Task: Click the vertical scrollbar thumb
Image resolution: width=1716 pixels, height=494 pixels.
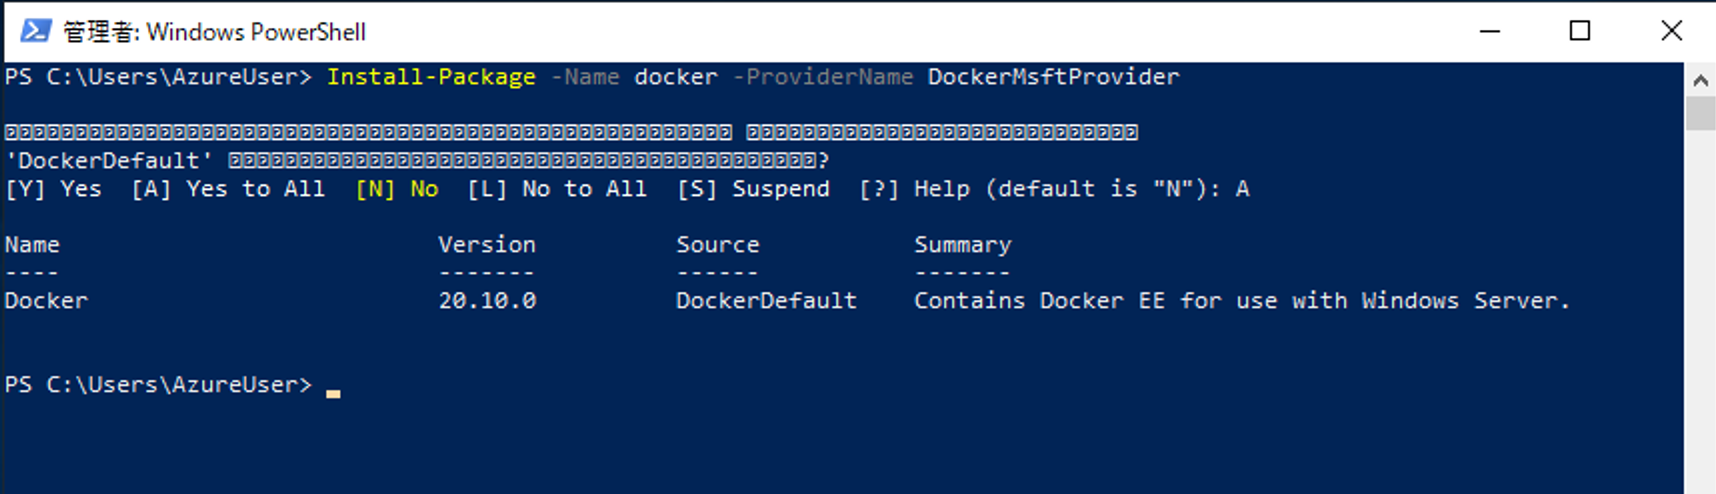Action: click(1700, 113)
